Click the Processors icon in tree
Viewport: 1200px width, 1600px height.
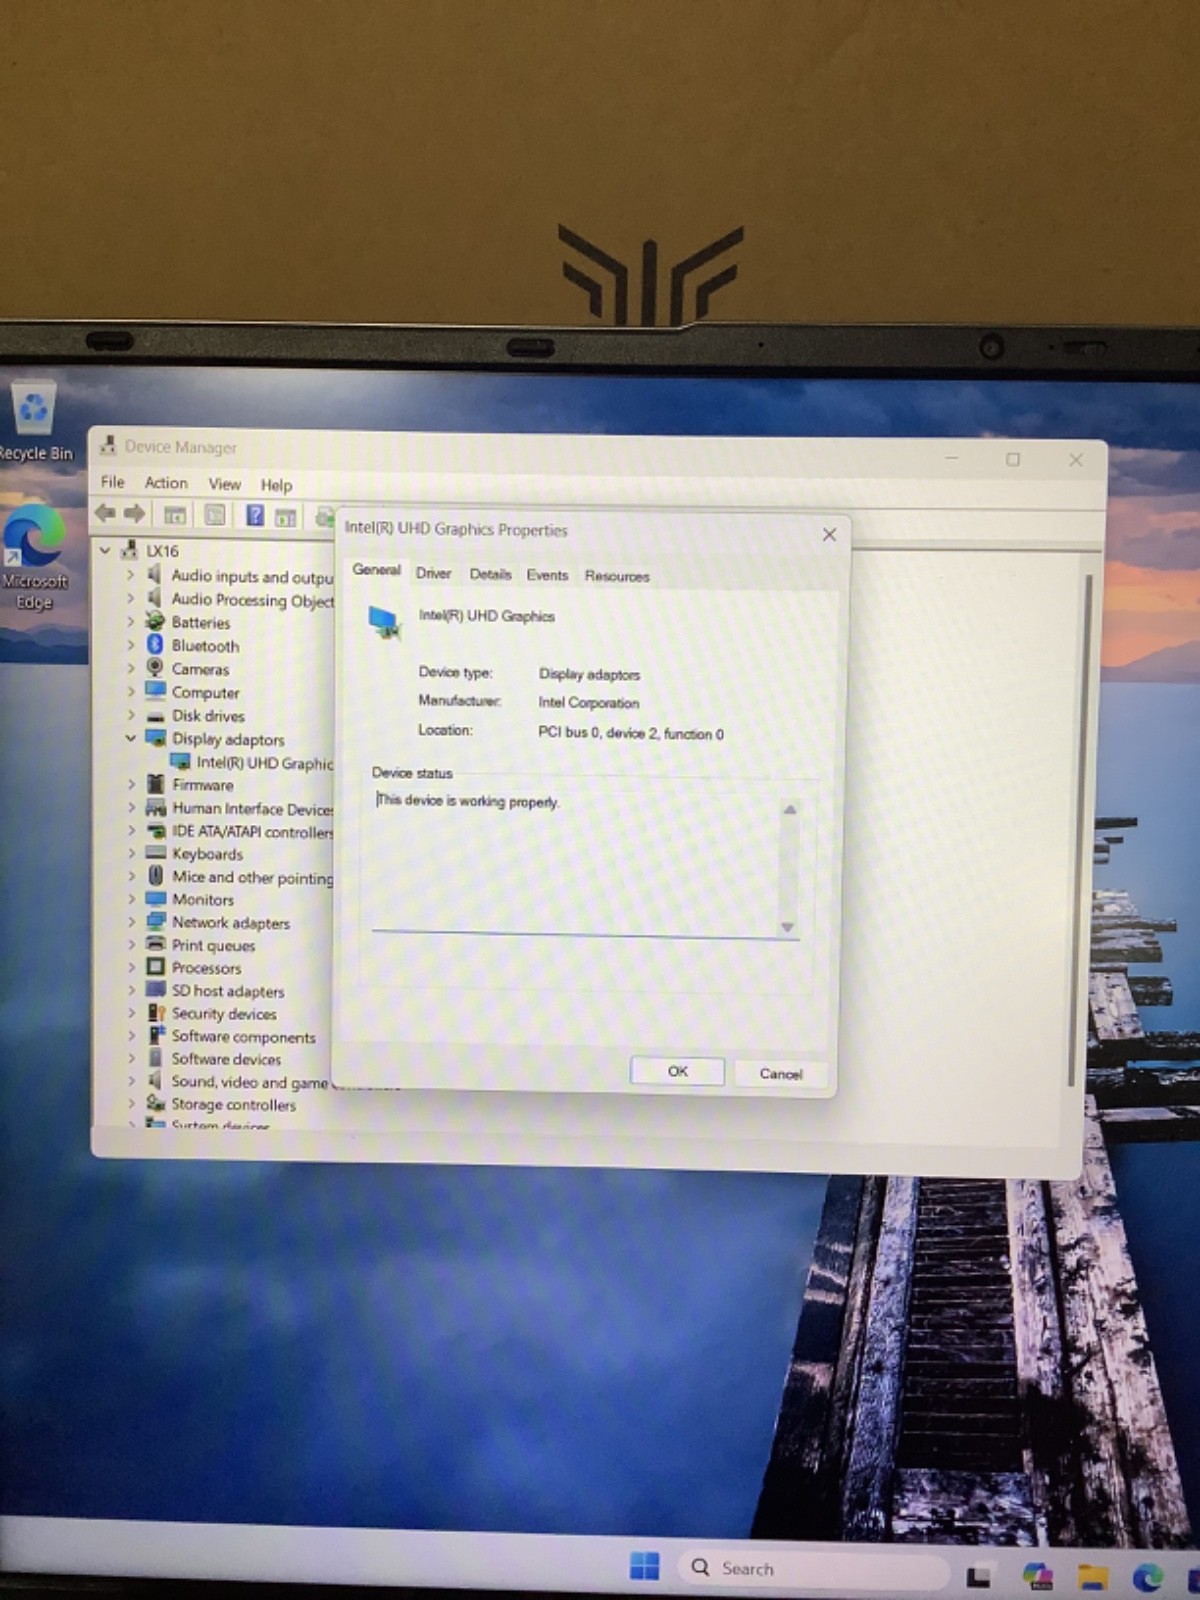pos(155,967)
